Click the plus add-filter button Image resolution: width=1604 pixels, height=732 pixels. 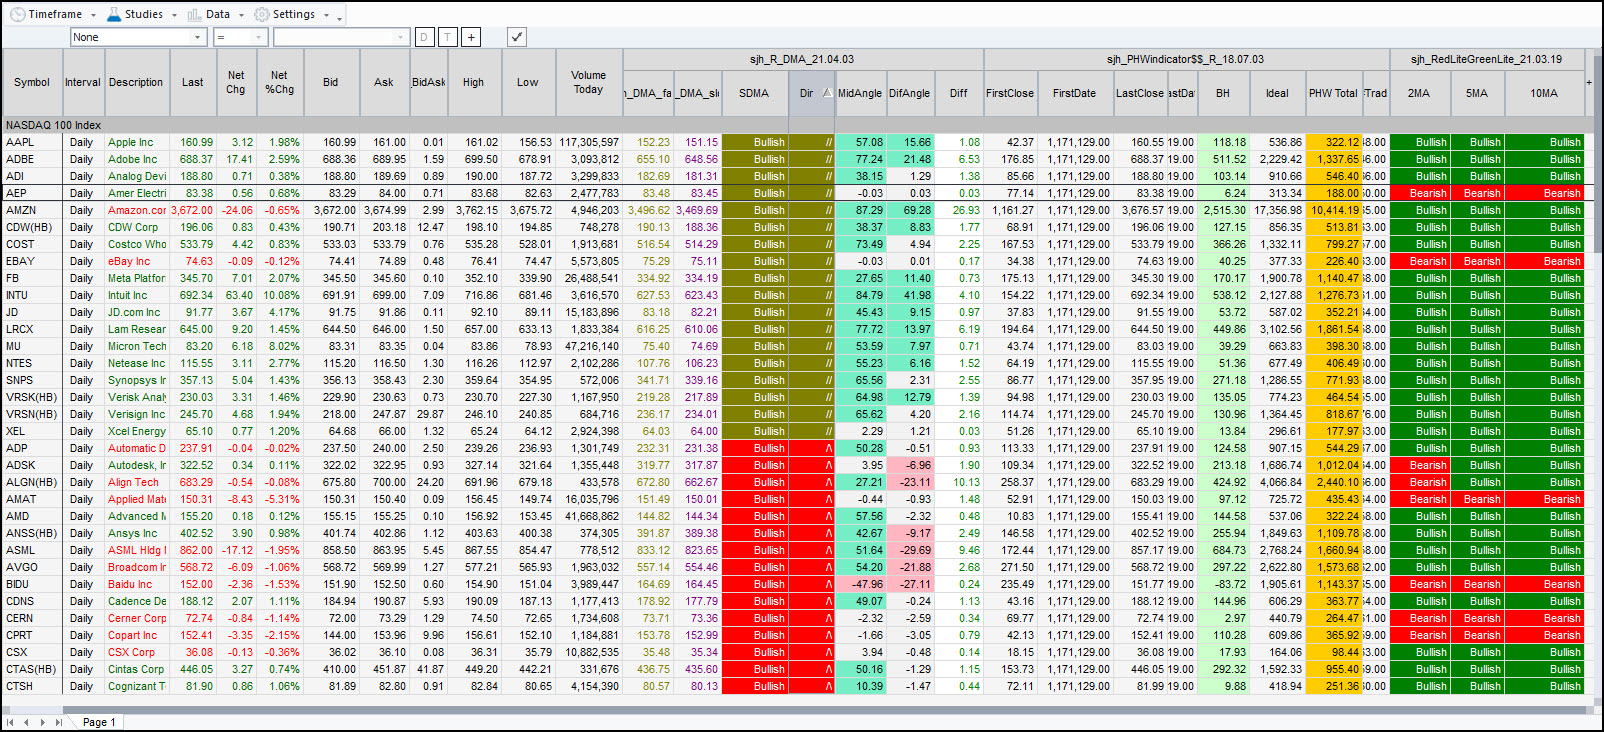click(471, 37)
